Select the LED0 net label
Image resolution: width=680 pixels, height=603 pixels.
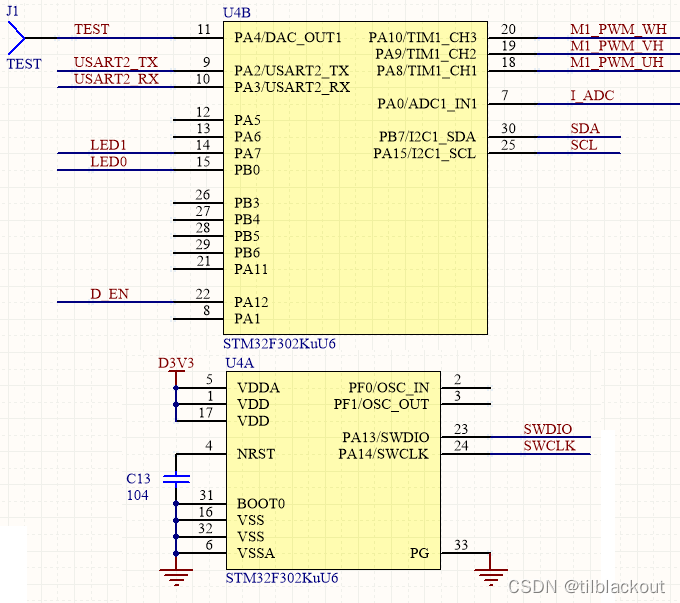tap(108, 162)
